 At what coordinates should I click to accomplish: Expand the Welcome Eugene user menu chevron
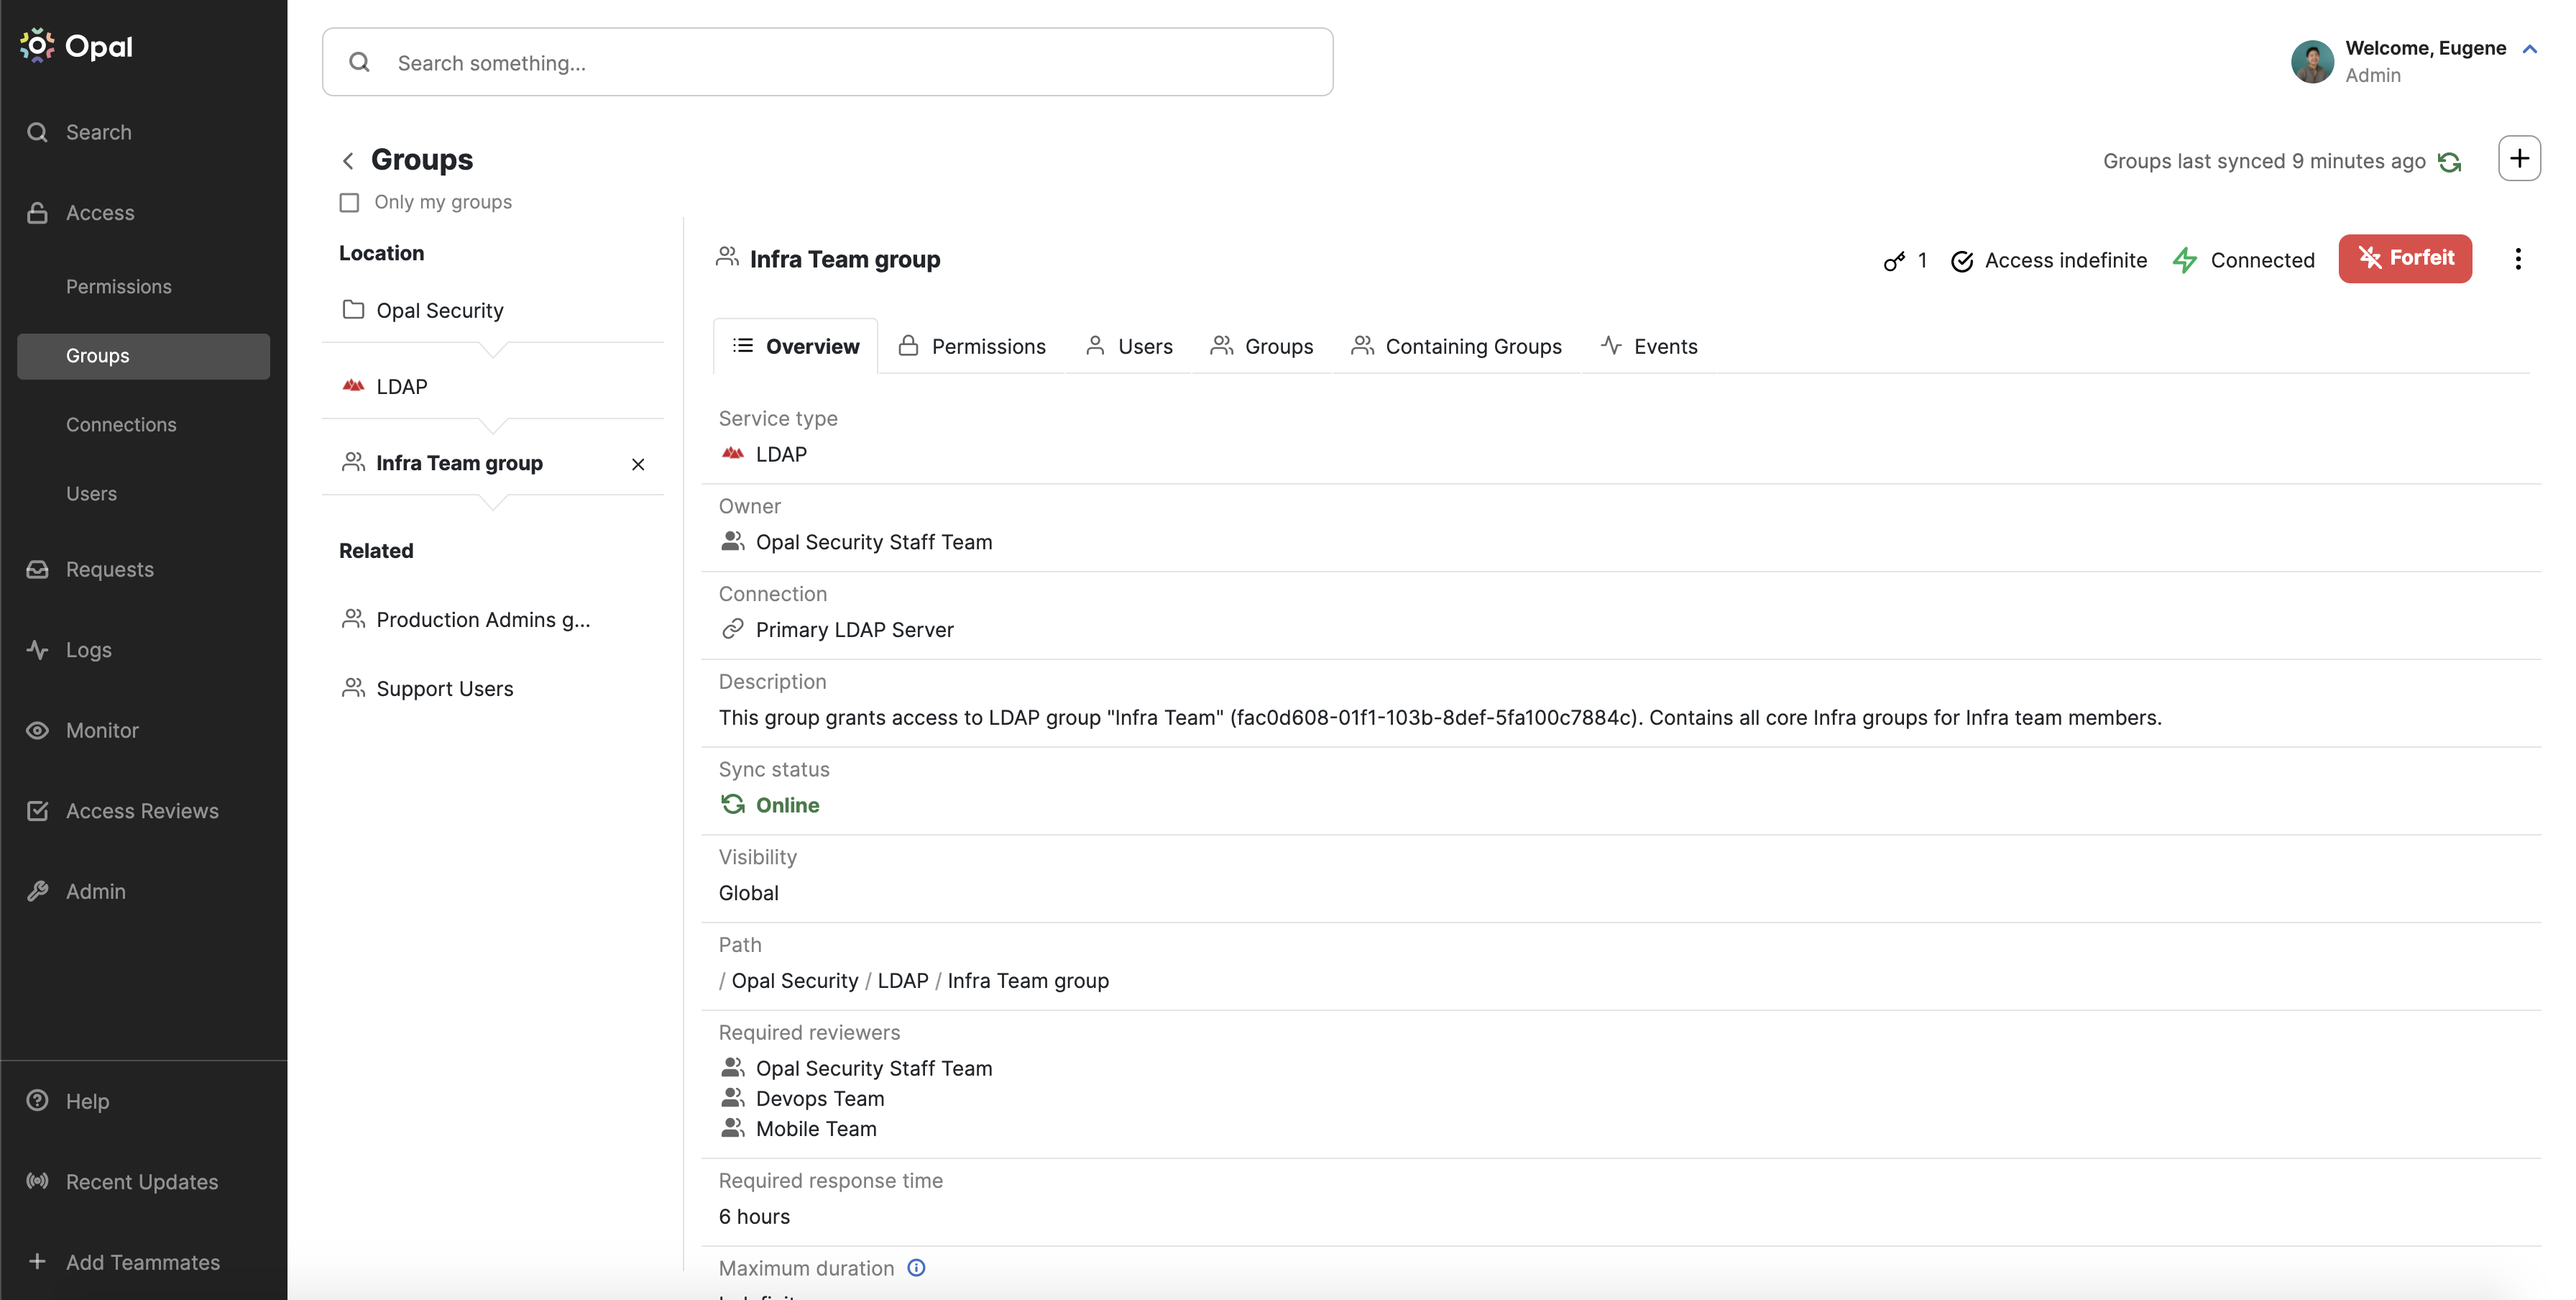[x=2530, y=49]
